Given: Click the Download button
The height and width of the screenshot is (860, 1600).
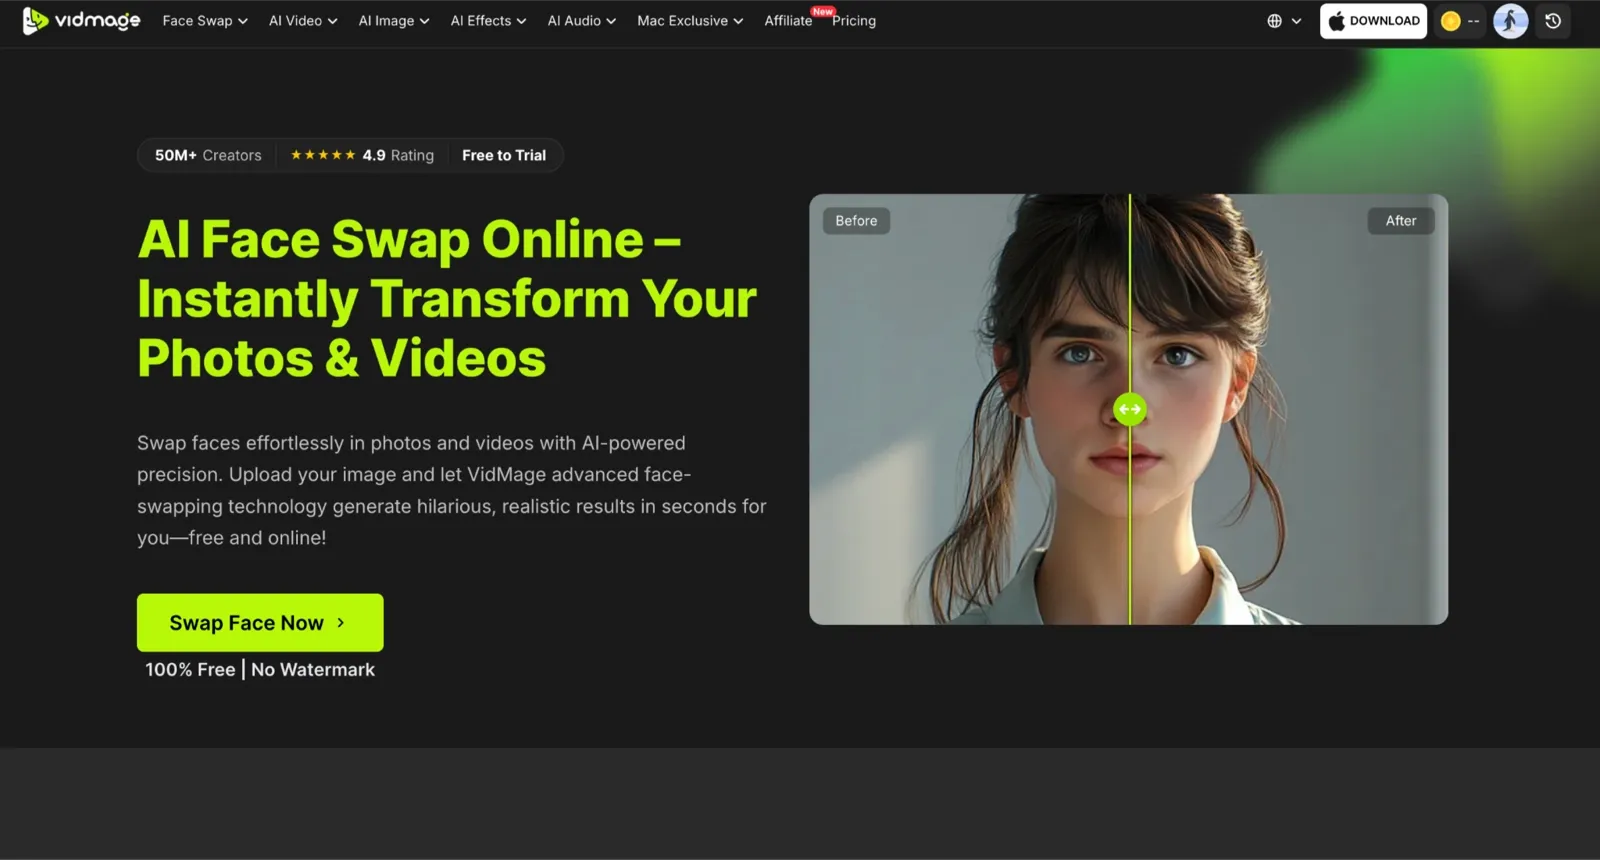Looking at the screenshot, I should tap(1373, 21).
